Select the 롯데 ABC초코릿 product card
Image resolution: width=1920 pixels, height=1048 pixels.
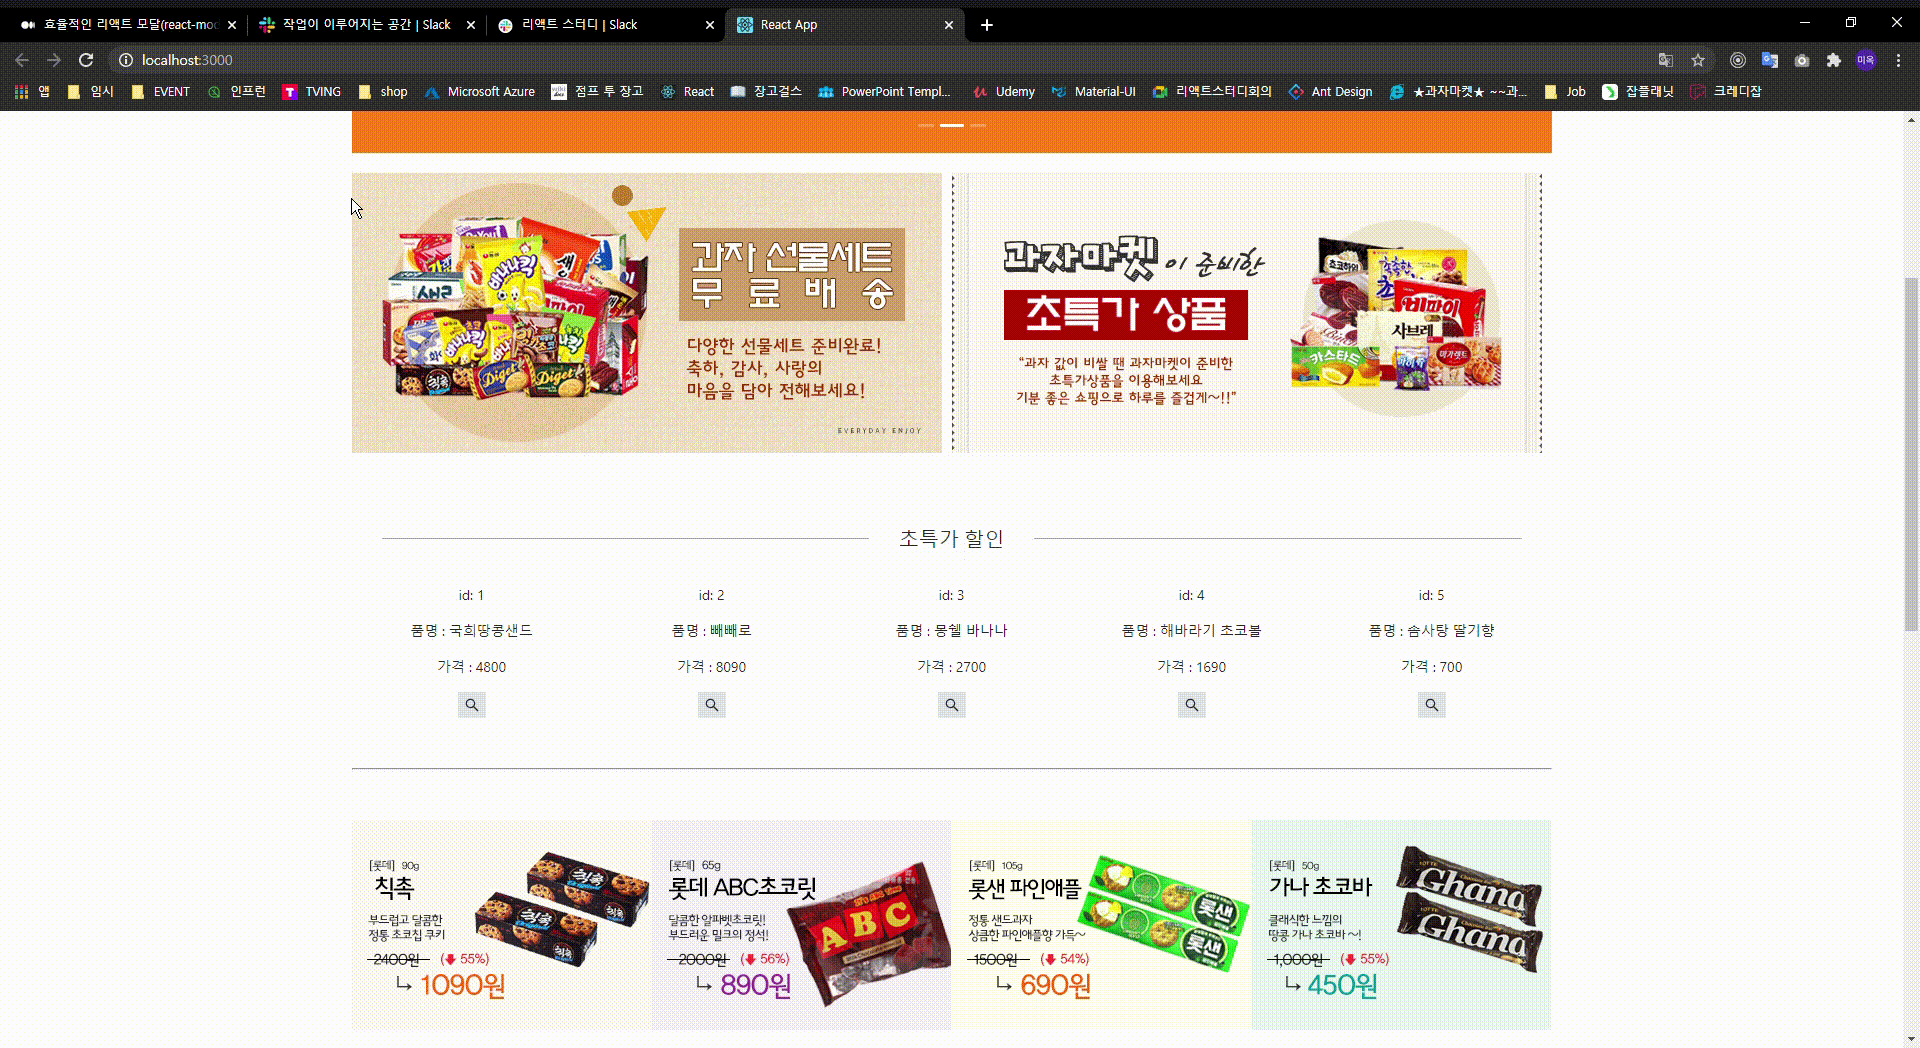[x=801, y=925]
